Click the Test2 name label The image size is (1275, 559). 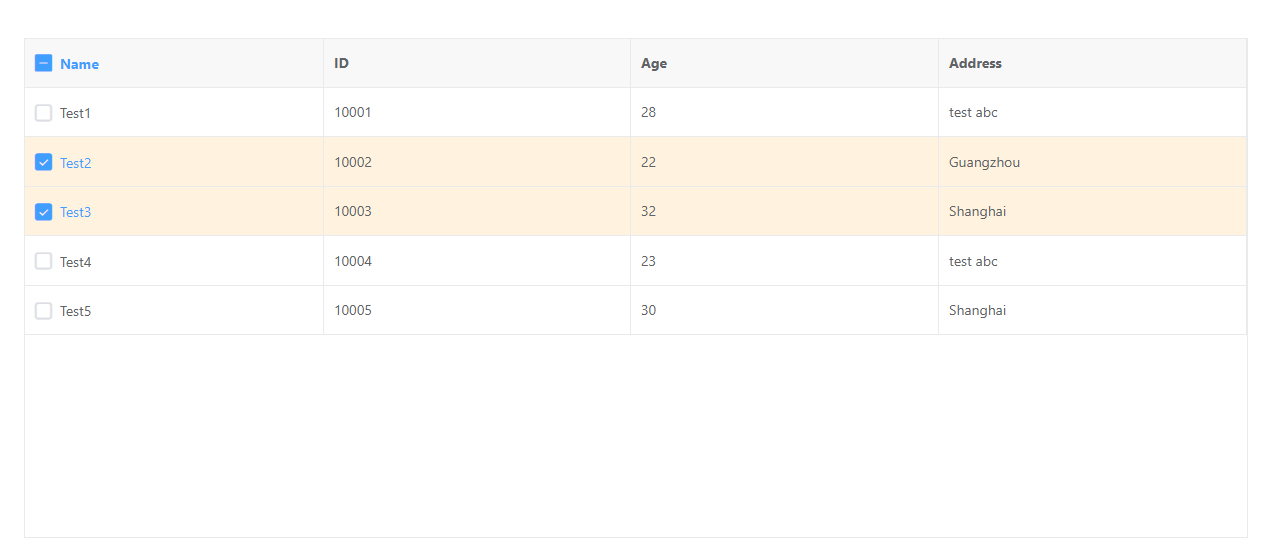[75, 163]
